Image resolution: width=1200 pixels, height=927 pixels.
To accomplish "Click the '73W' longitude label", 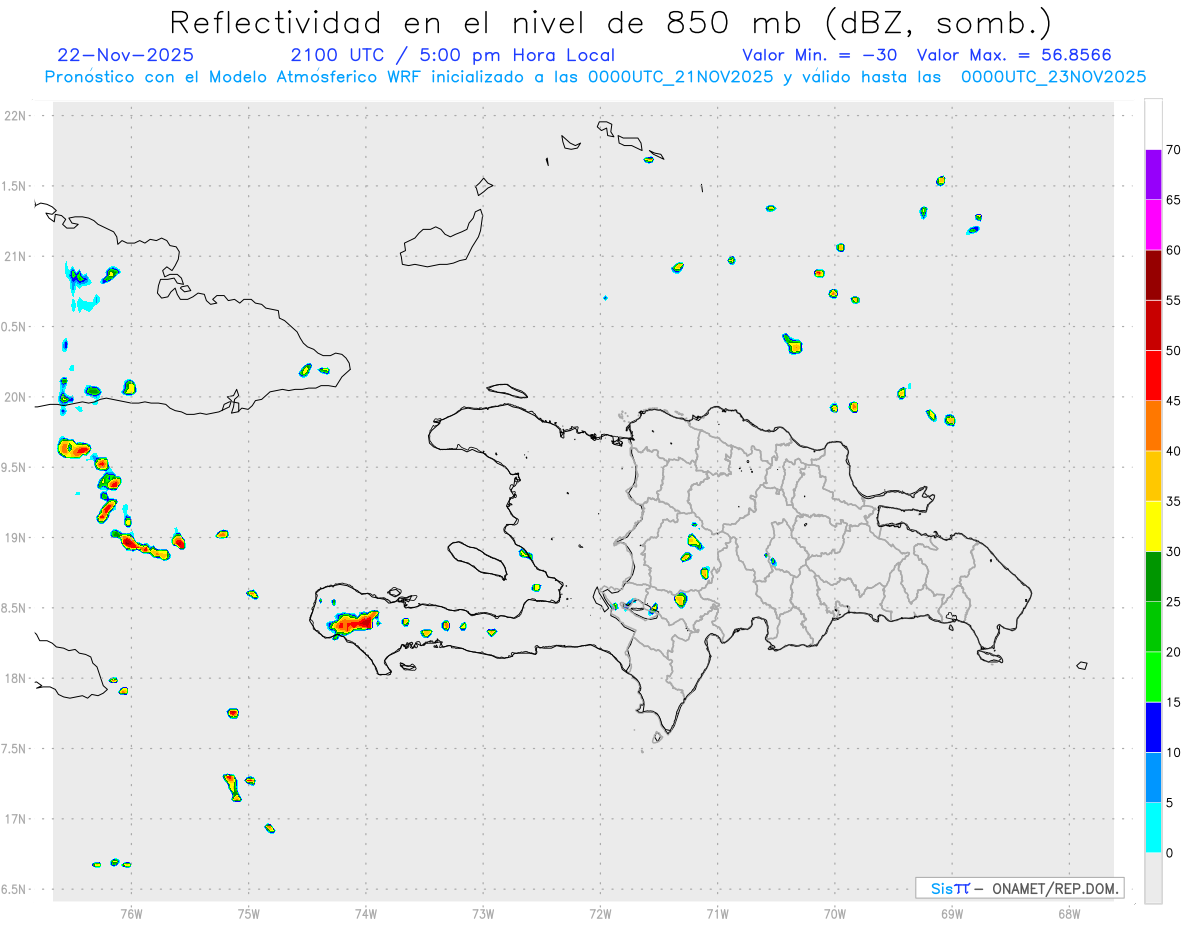I will point(483,913).
